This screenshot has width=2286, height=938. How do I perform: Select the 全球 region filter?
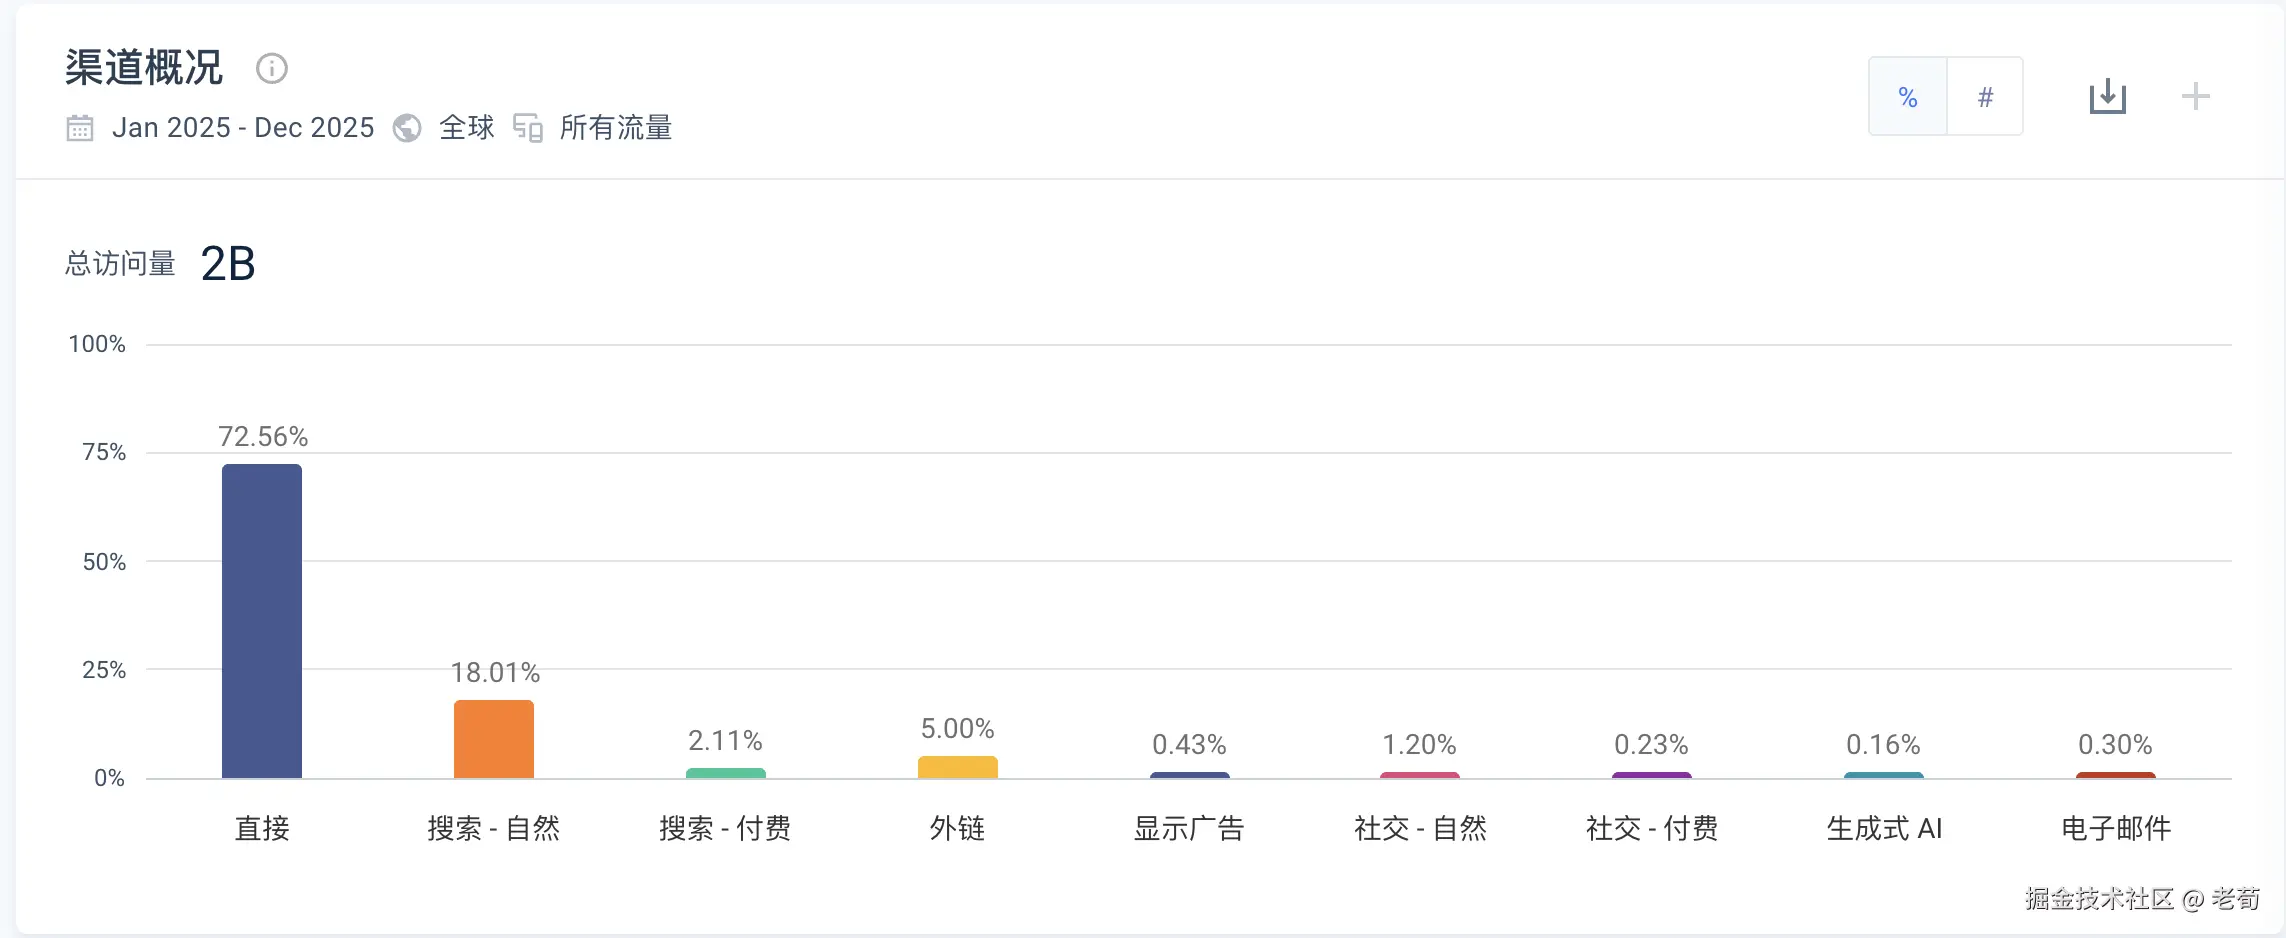(x=467, y=128)
